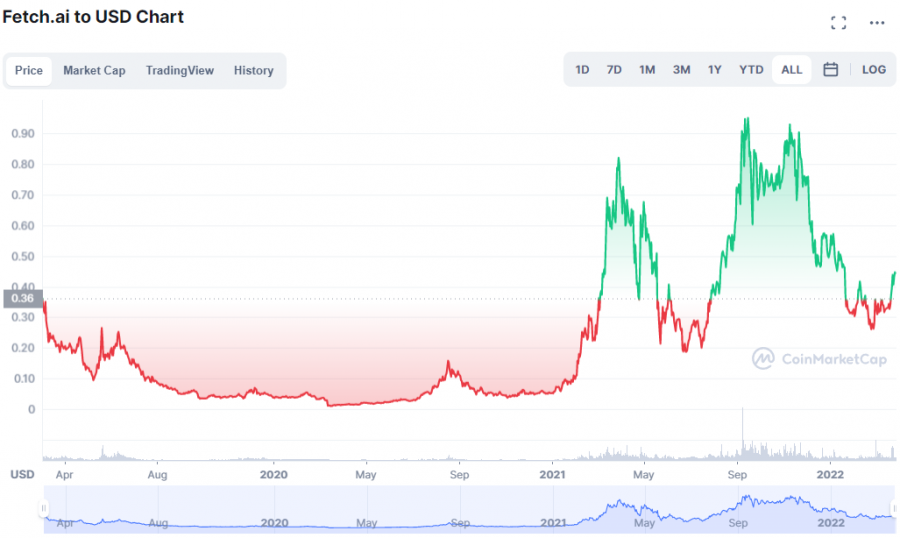Open the History tab
Image resolution: width=900 pixels, height=538 pixels.
point(253,71)
